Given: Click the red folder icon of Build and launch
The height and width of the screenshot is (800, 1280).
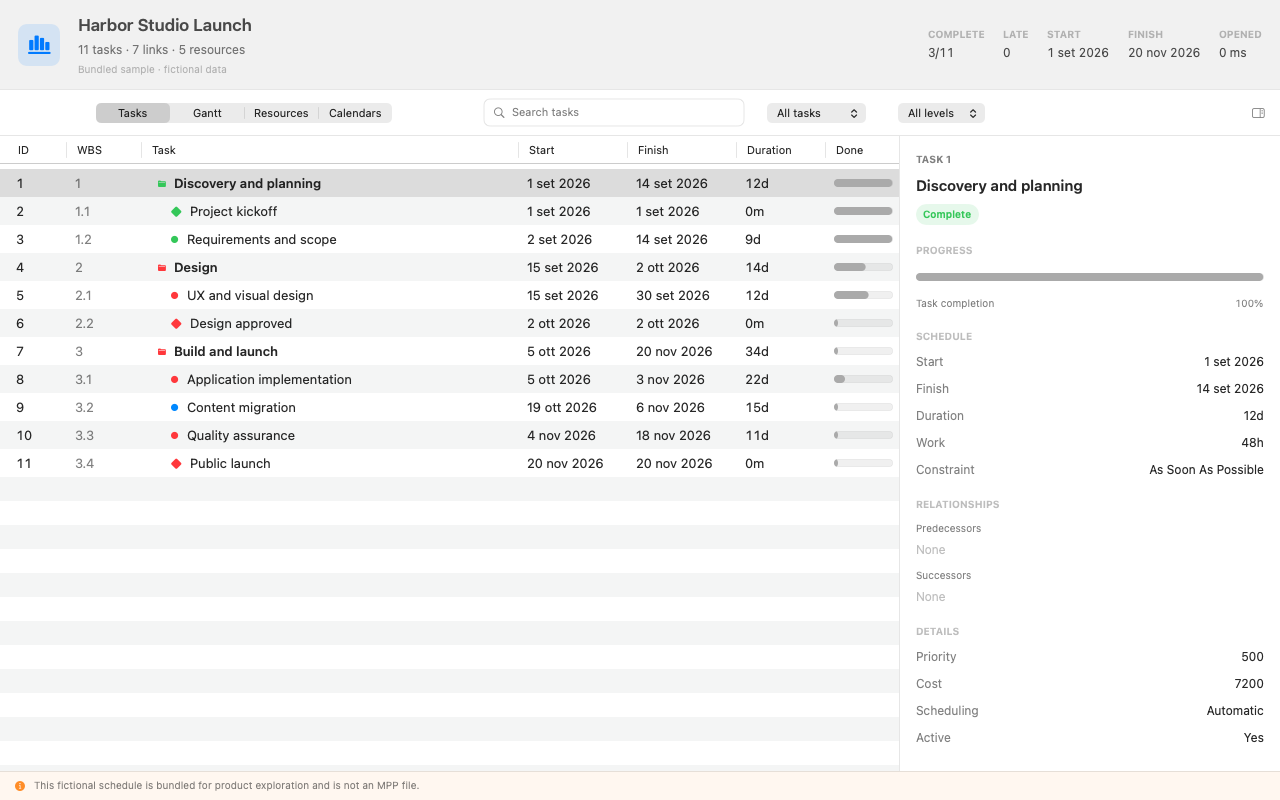Looking at the screenshot, I should pos(162,352).
